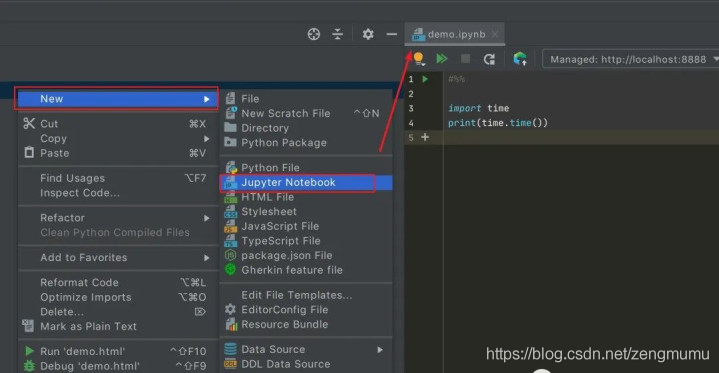Click the print(time.time()) code line

click(498, 123)
